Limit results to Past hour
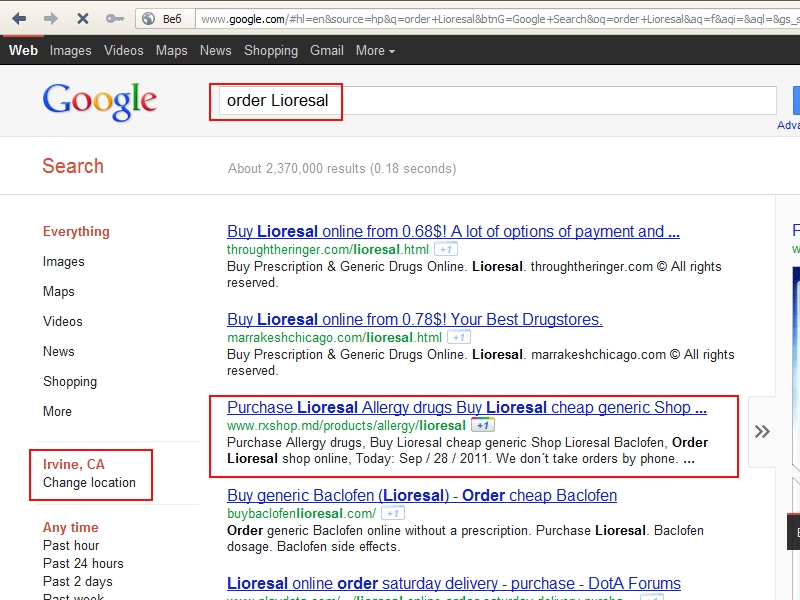The image size is (800, 600). click(x=71, y=545)
